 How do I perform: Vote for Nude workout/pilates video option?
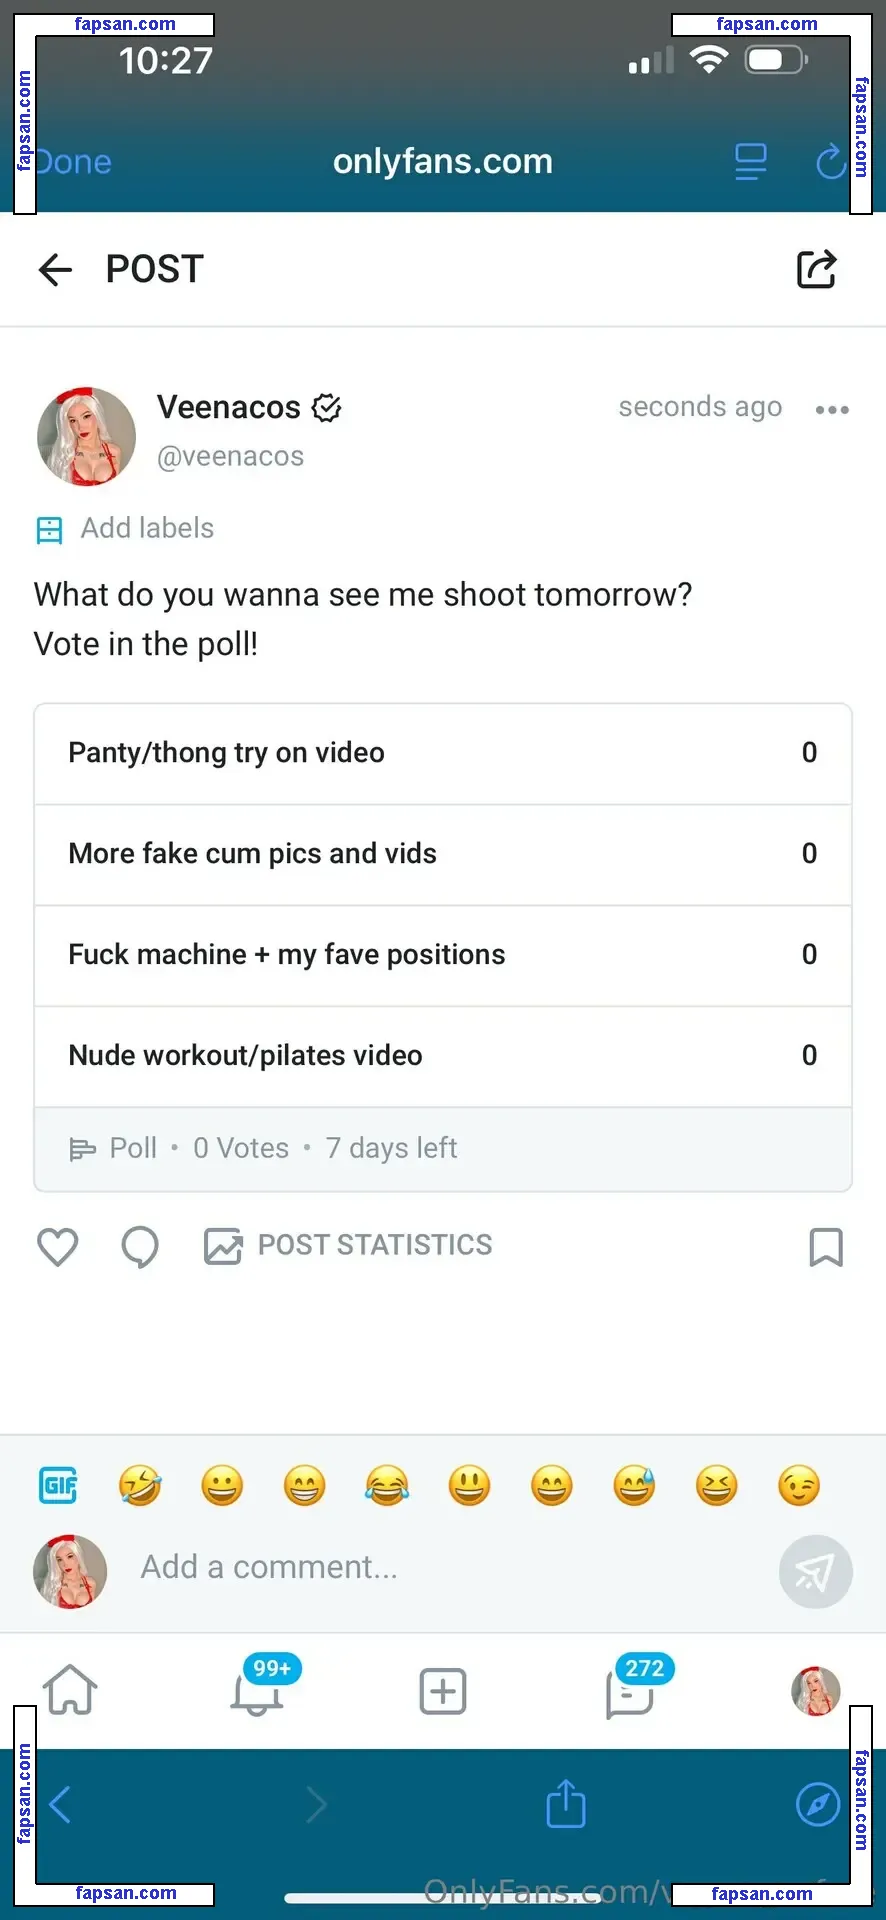pyautogui.click(x=442, y=1056)
